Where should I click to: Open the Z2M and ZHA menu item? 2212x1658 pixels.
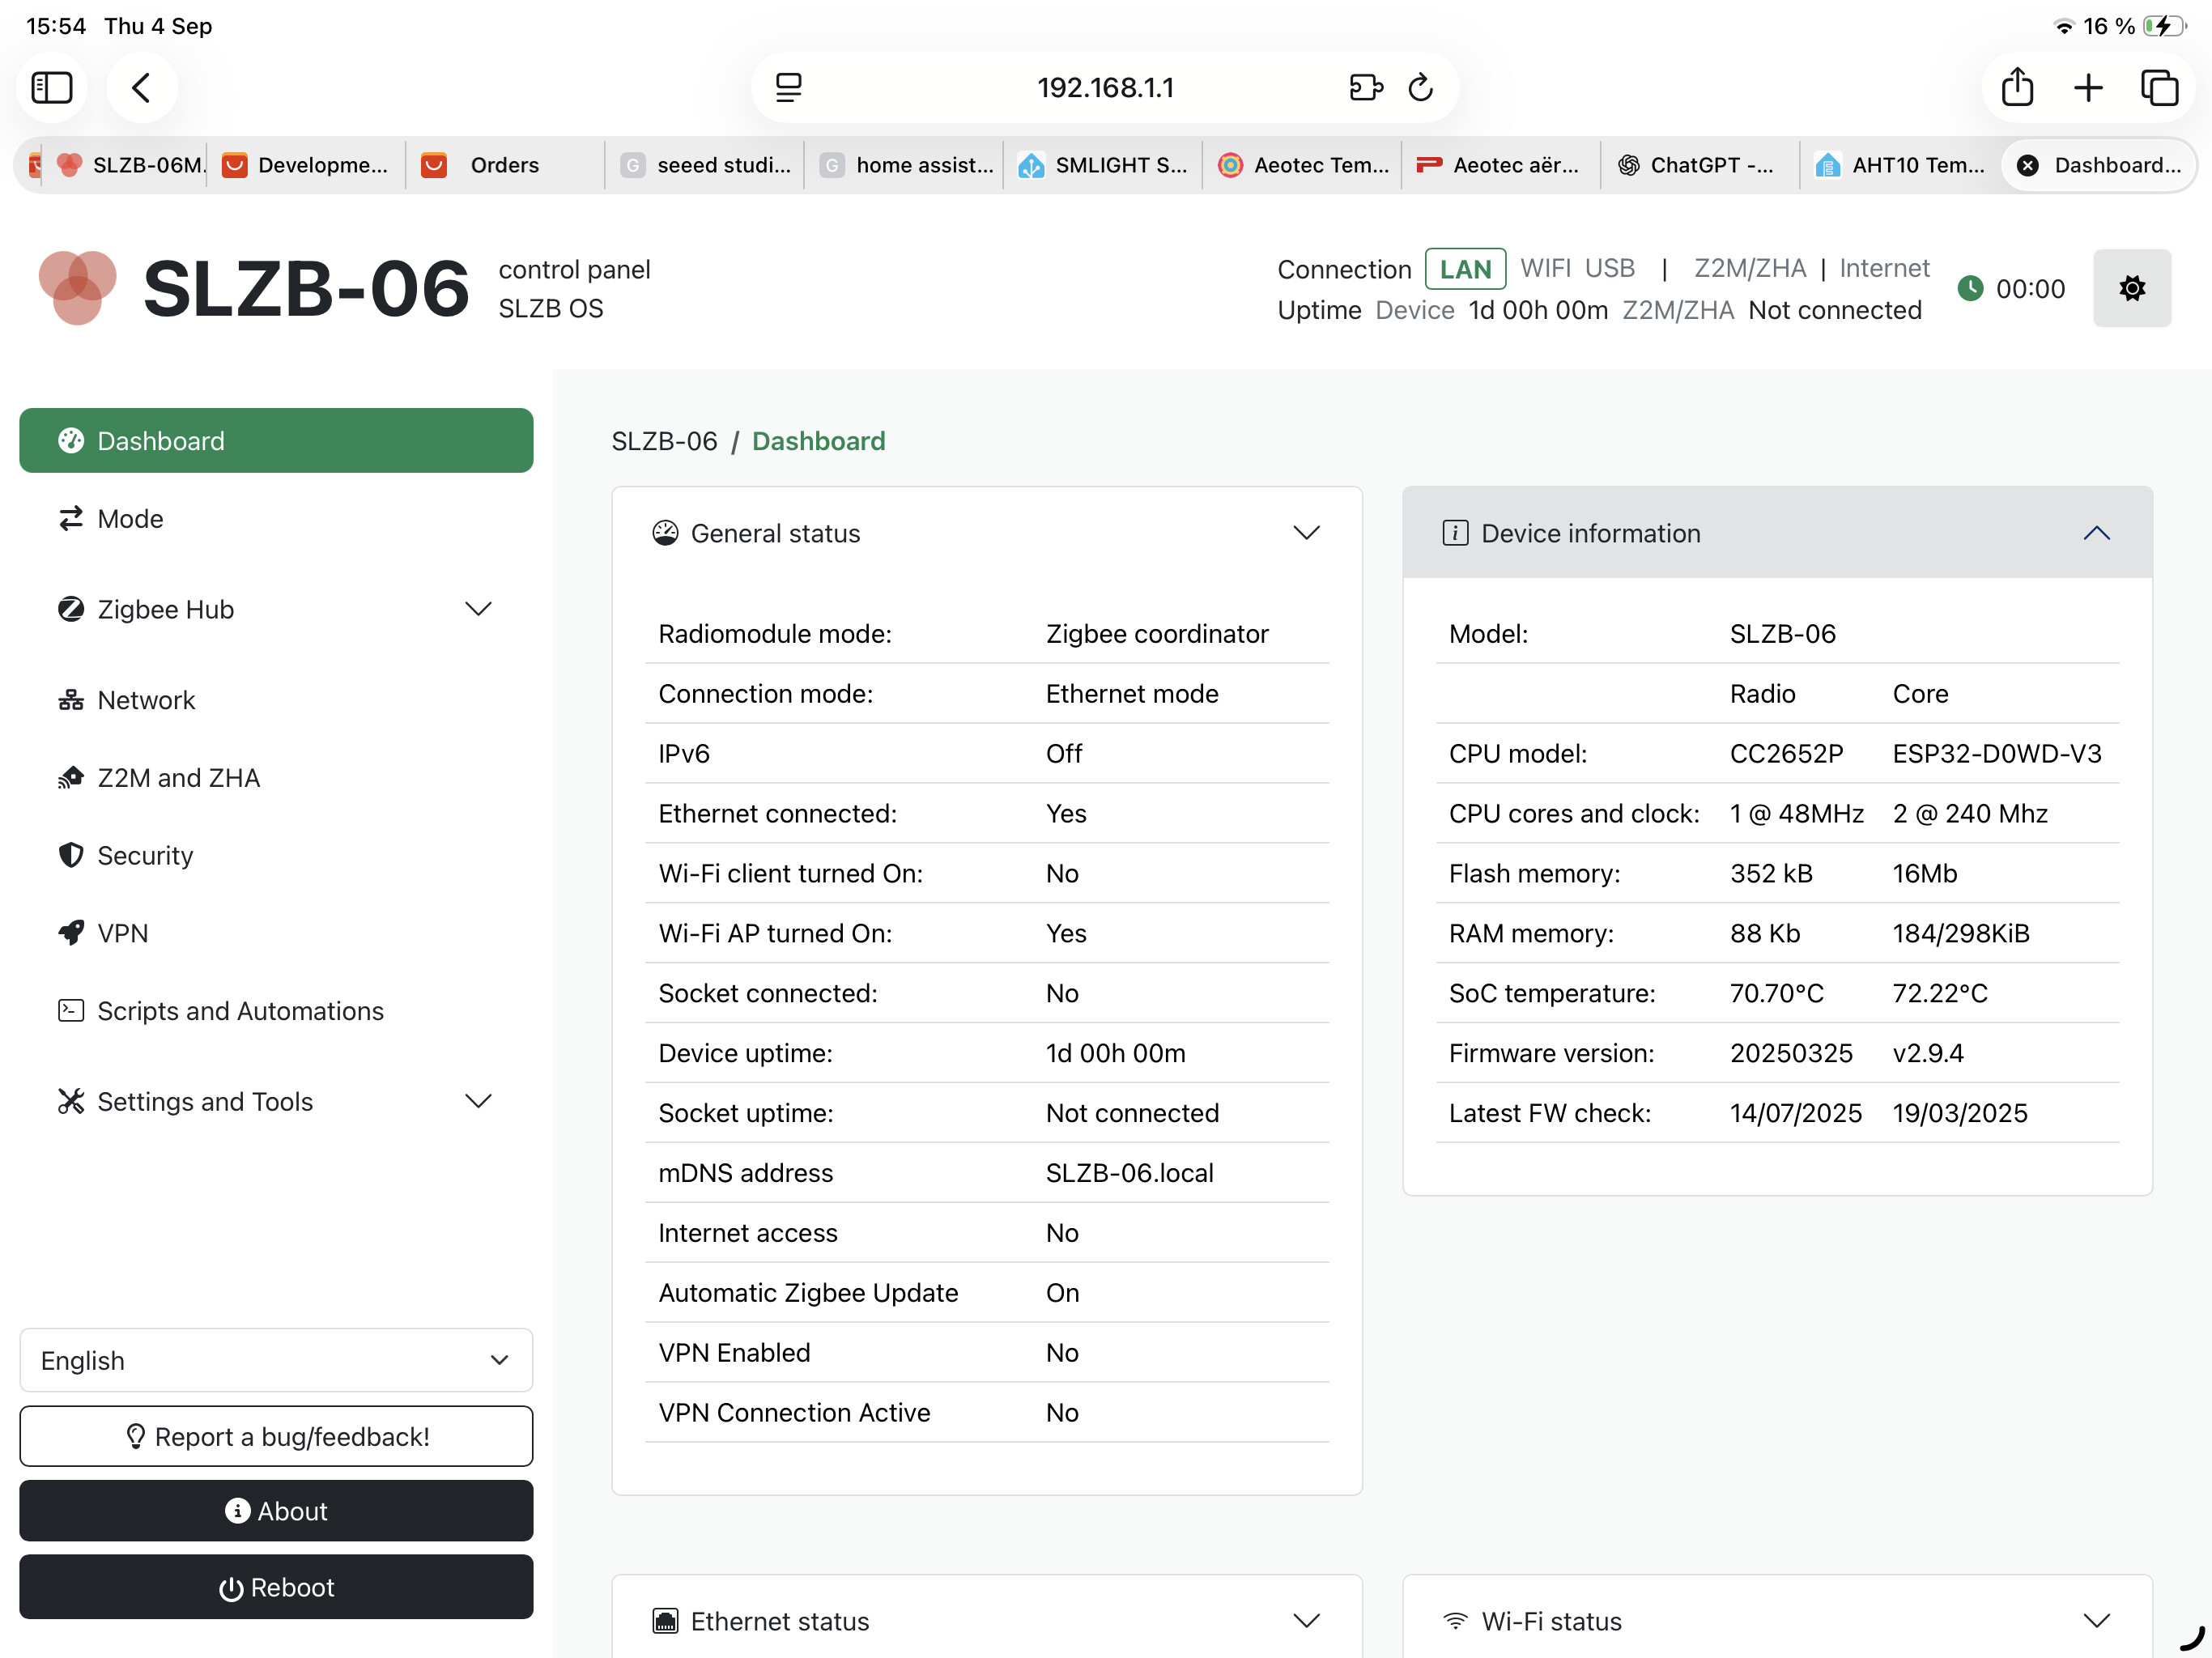178,778
